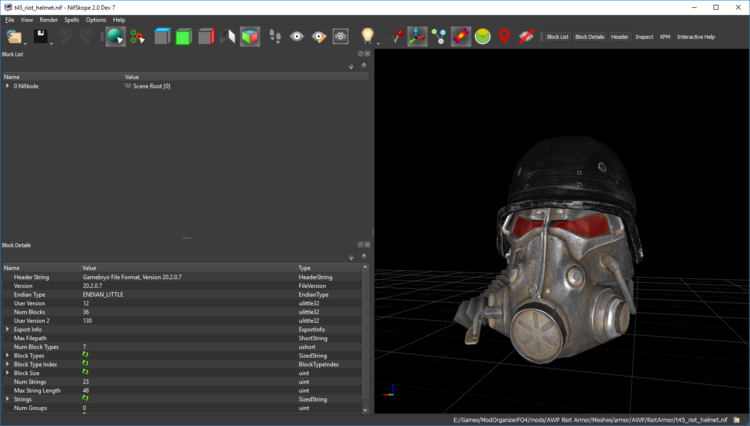
Task: Toggle the Header panel button
Action: tap(619, 37)
